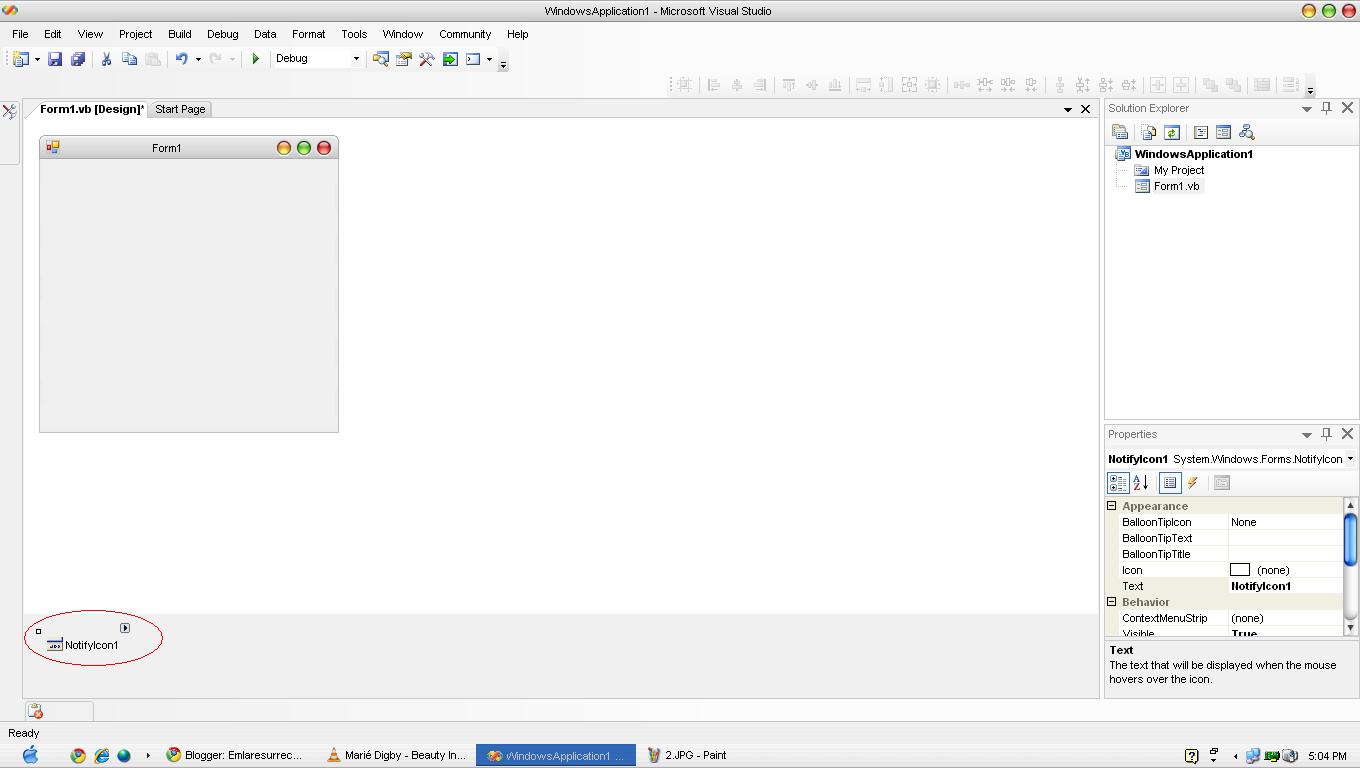Show events via the lightning bolt icon
The width and height of the screenshot is (1360, 768).
click(x=1193, y=483)
